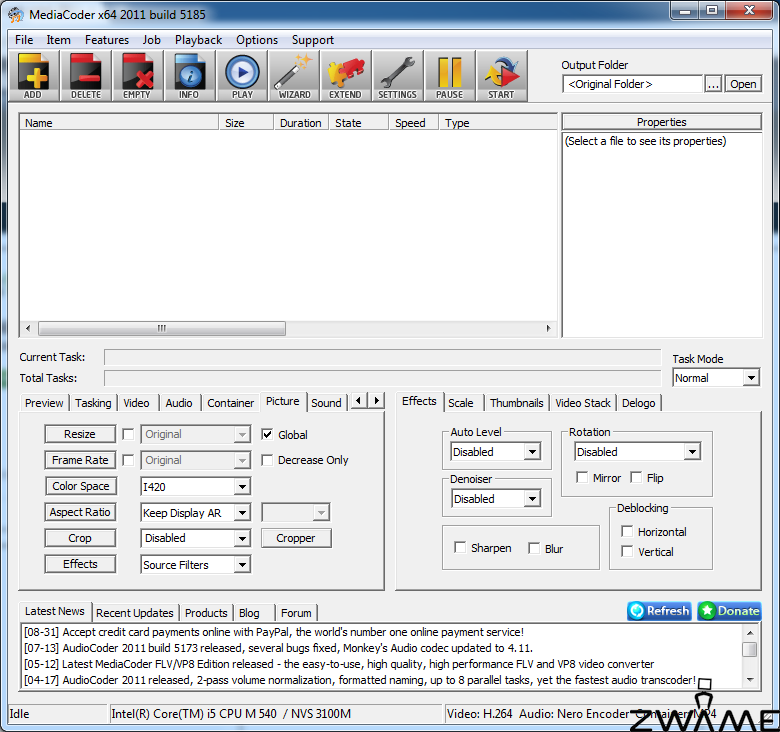Click the ADD file toolbar icon
Image resolution: width=780 pixels, height=732 pixels.
pyautogui.click(x=34, y=76)
